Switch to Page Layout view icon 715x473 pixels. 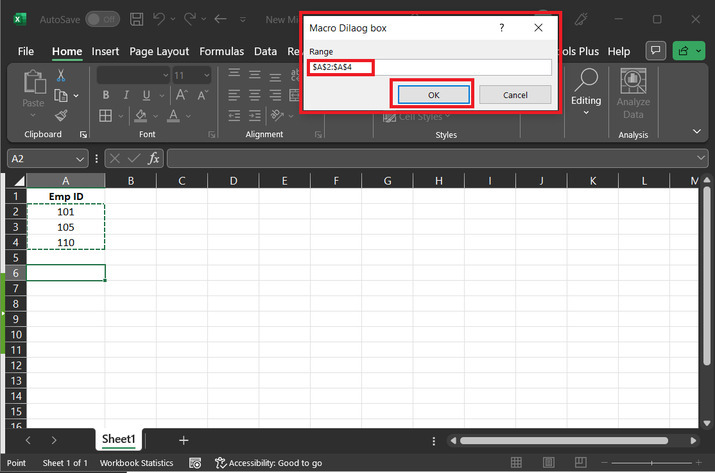[548, 463]
